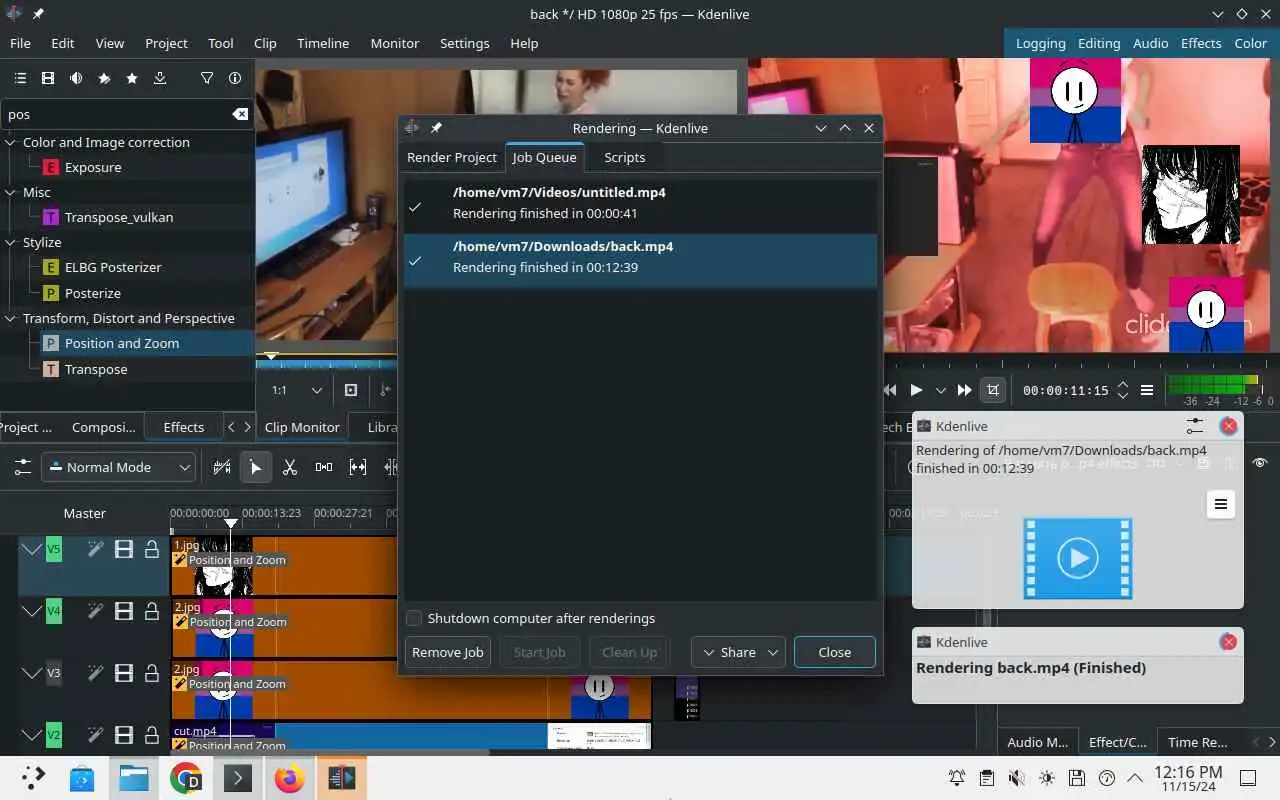Select the Razor scissors tool

tap(290, 467)
